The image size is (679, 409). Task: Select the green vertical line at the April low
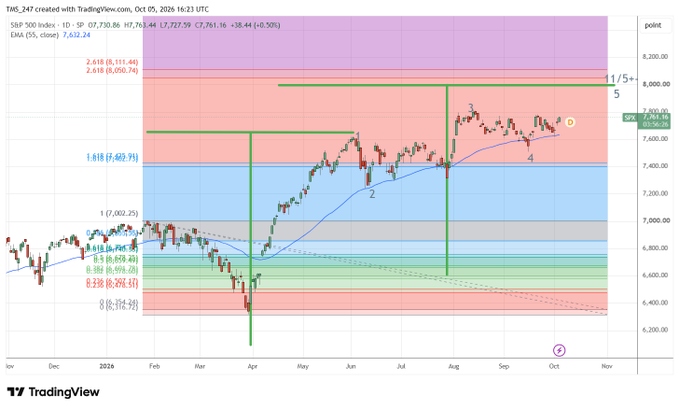click(251, 239)
